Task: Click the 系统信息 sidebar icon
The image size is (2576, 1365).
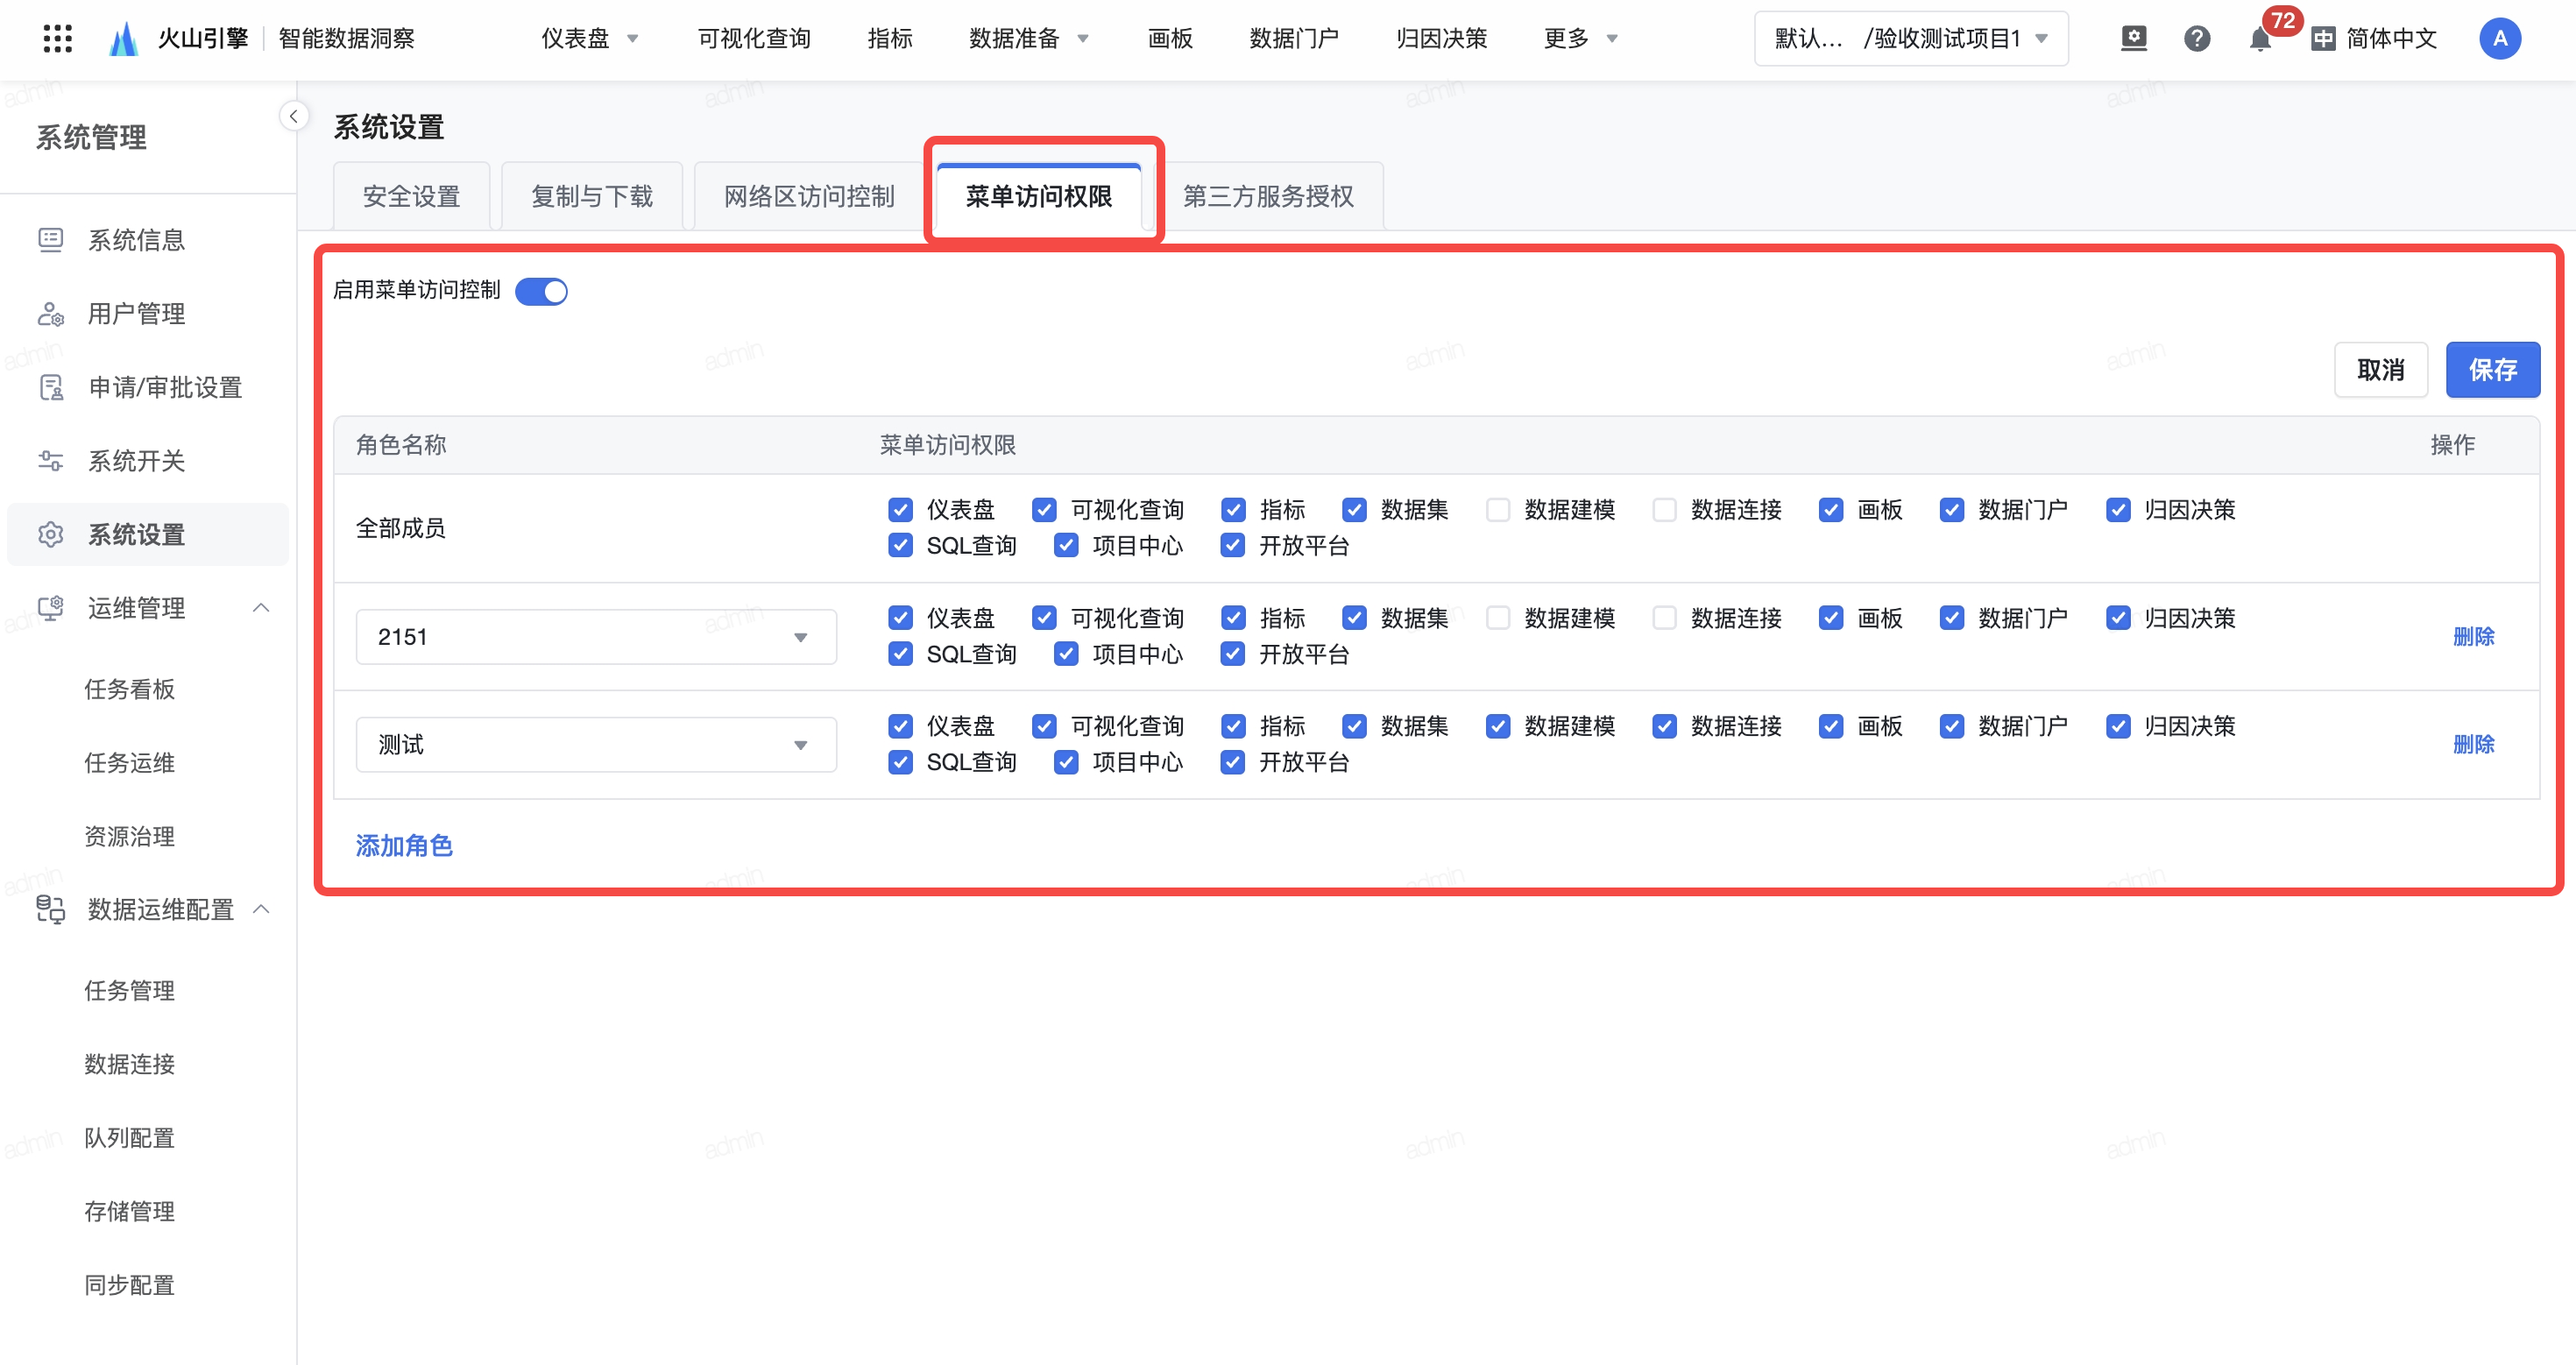Action: (x=50, y=240)
